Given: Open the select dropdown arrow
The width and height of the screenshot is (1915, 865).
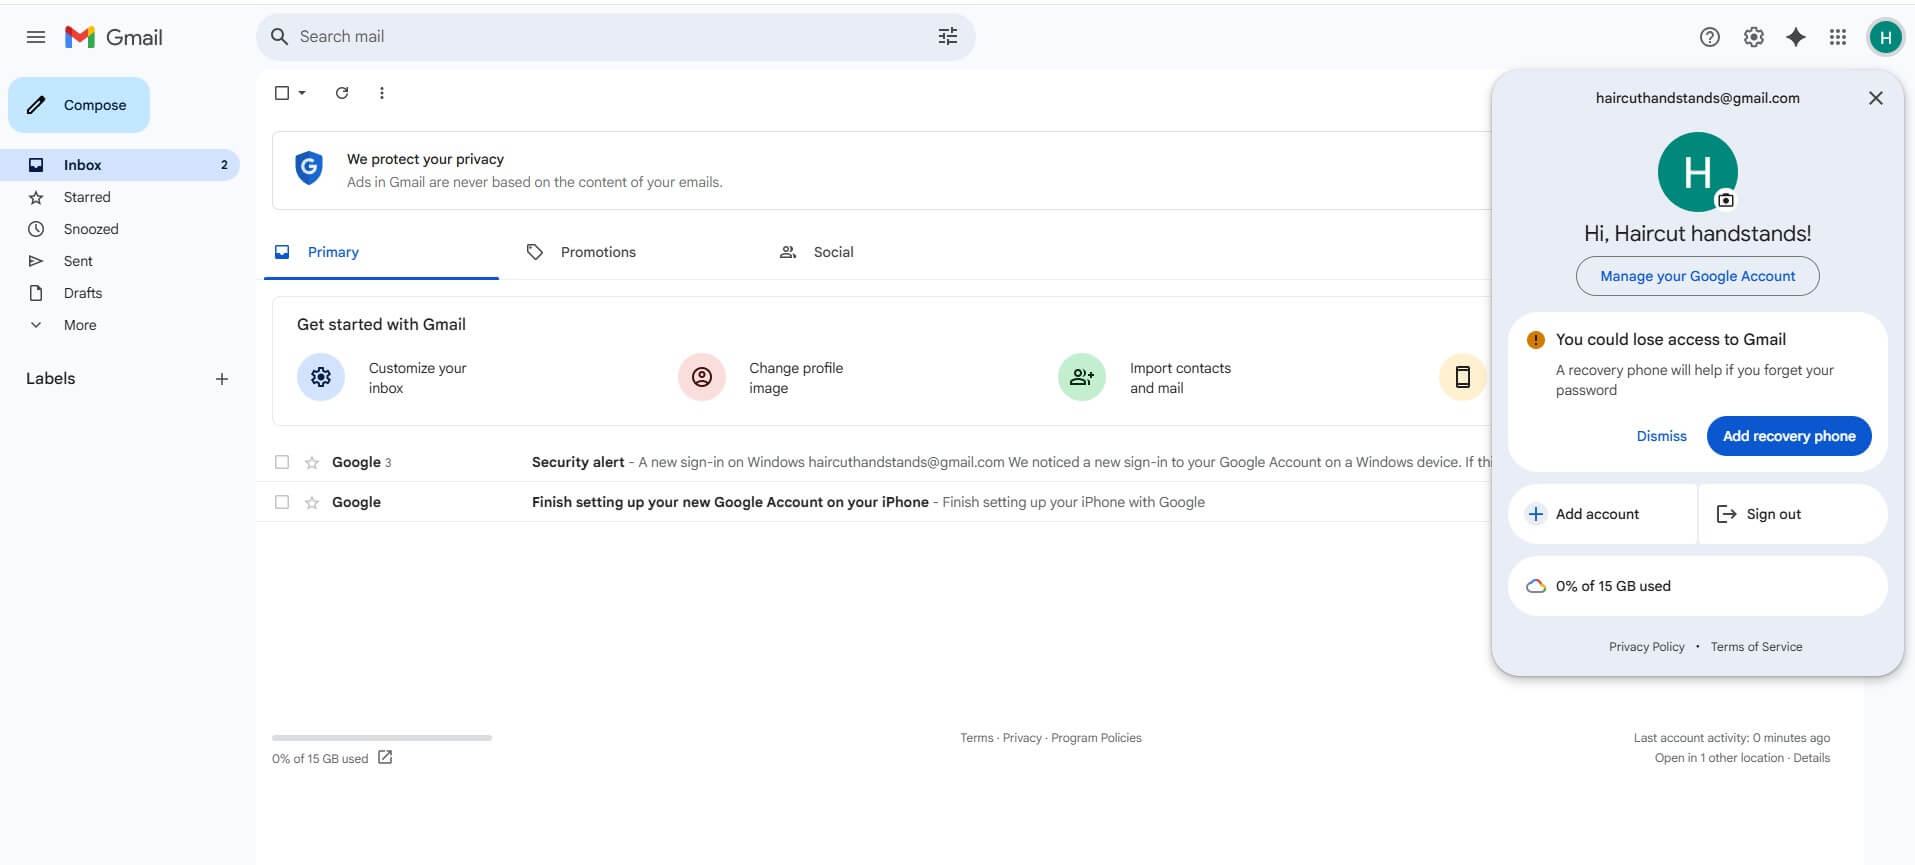Looking at the screenshot, I should click(302, 93).
